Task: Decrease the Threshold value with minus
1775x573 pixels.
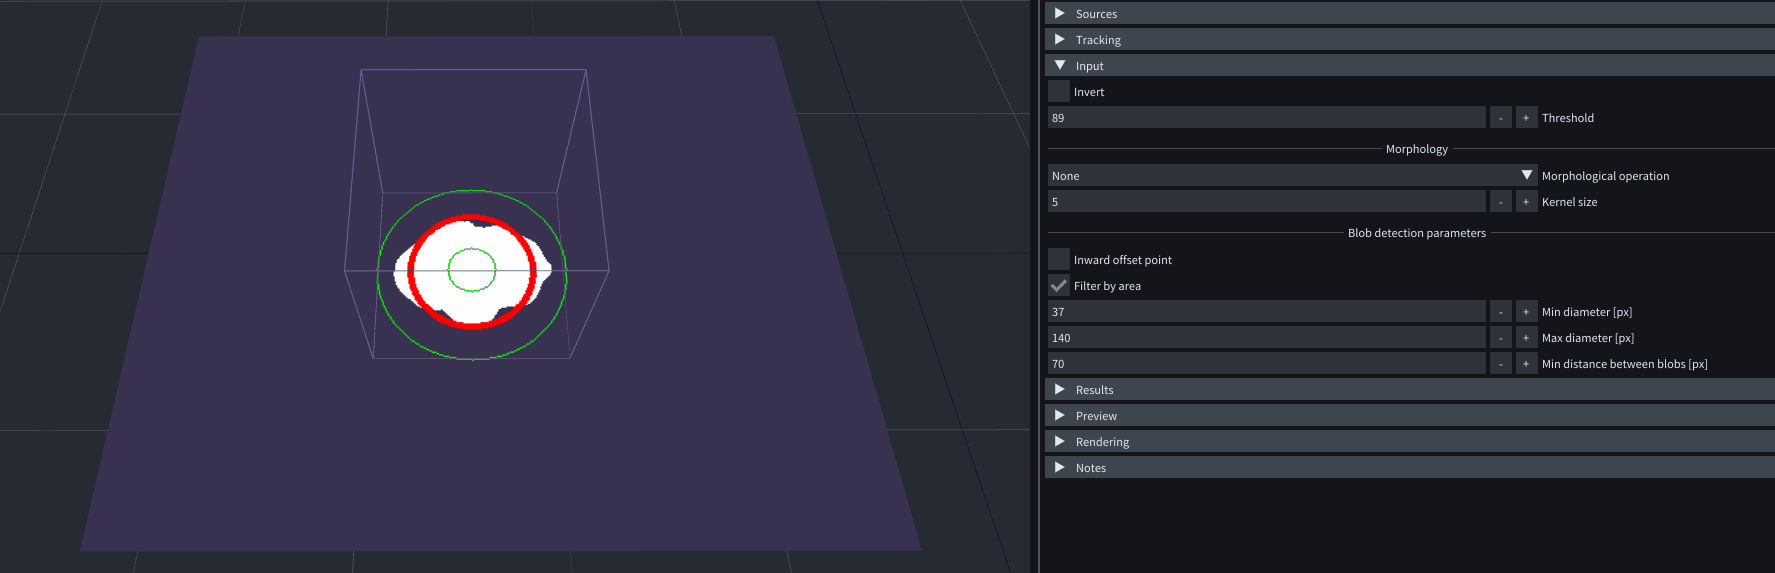Action: 1501,117
